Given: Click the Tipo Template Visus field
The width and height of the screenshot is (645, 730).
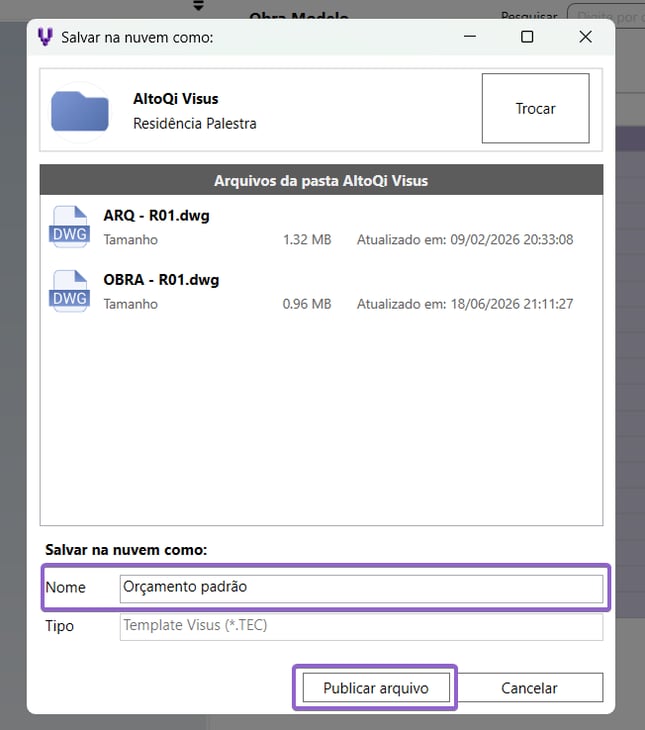Looking at the screenshot, I should click(x=361, y=626).
